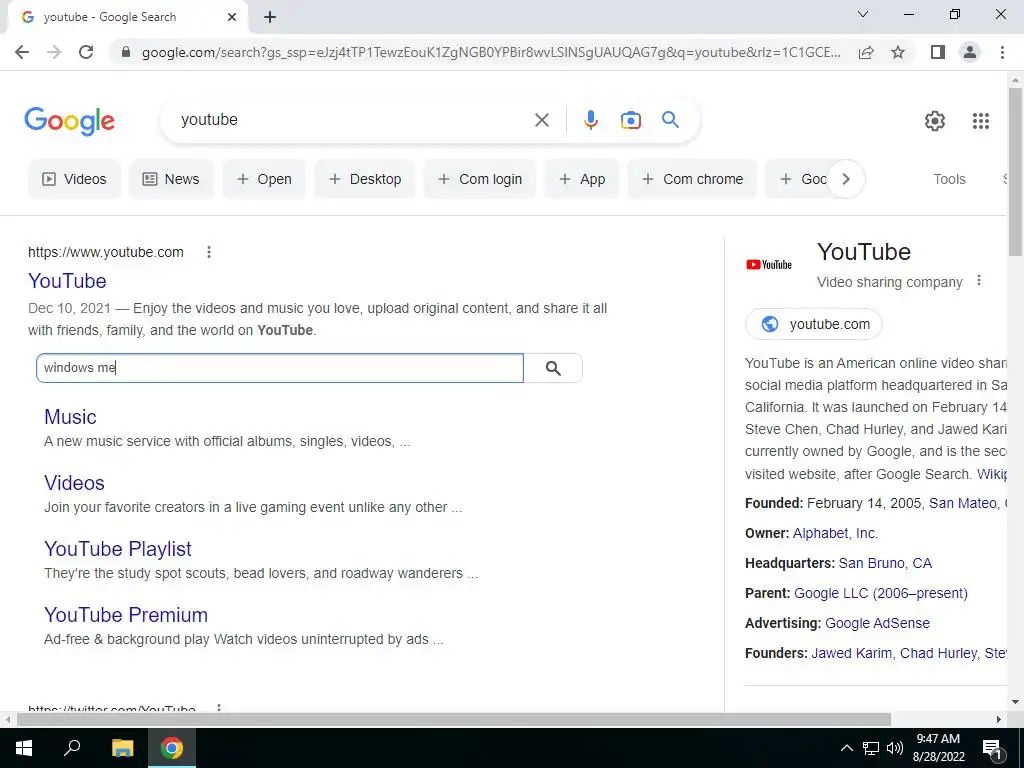View site info via the padlock icon
Screen dimensions: 1024x768
[x=126, y=52]
